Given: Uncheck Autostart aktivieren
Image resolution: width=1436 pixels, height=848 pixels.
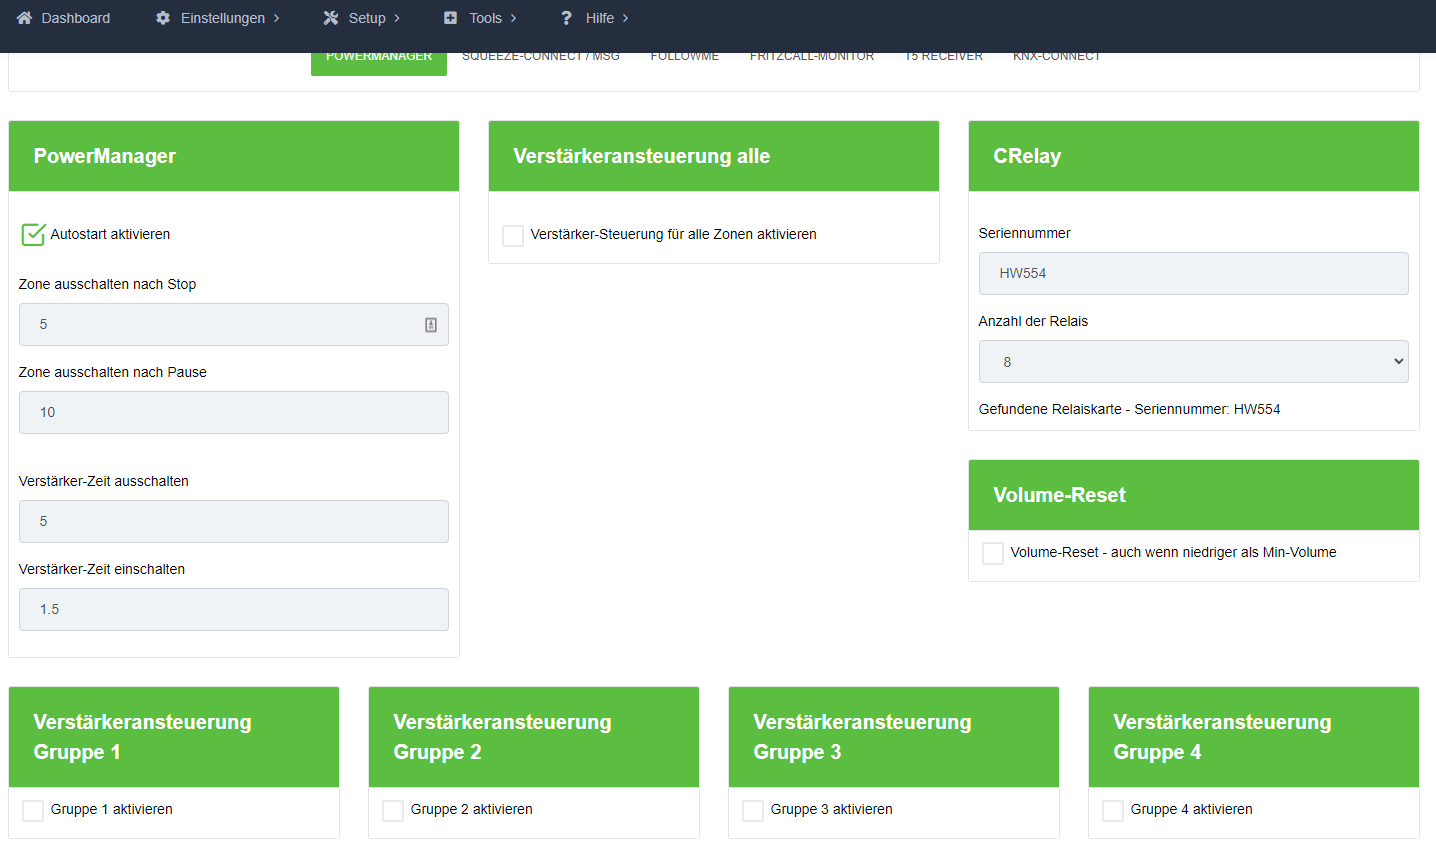Looking at the screenshot, I should [33, 235].
